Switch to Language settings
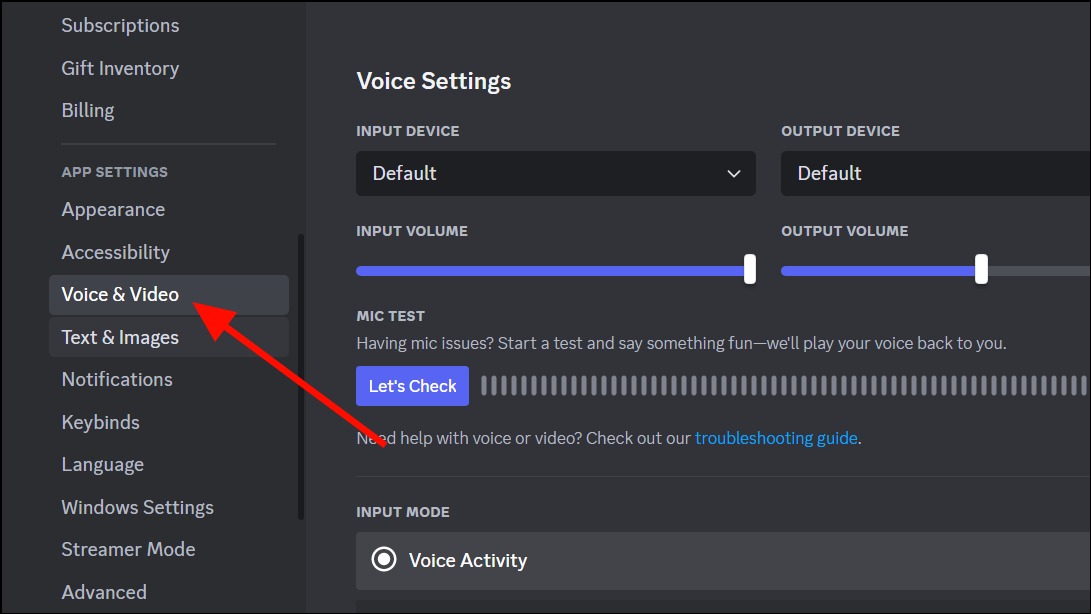Screen dimensions: 1091x614 pos(102,464)
